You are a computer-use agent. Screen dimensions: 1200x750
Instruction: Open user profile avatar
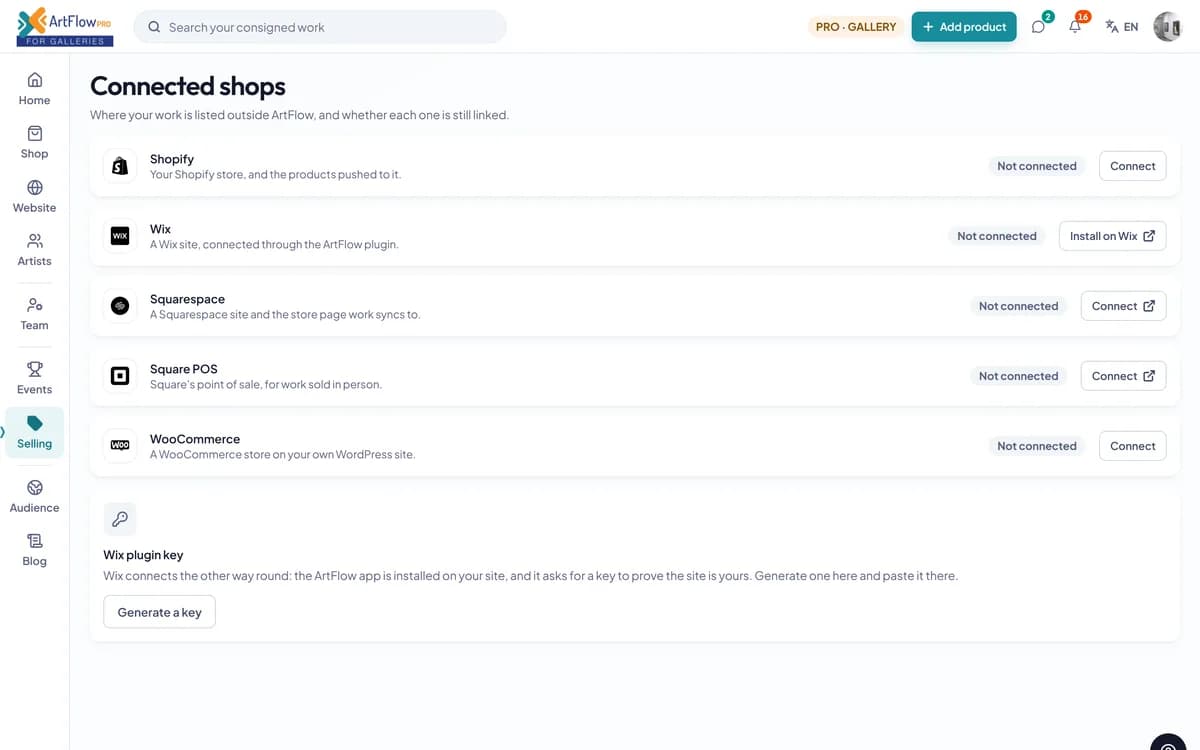click(1167, 27)
